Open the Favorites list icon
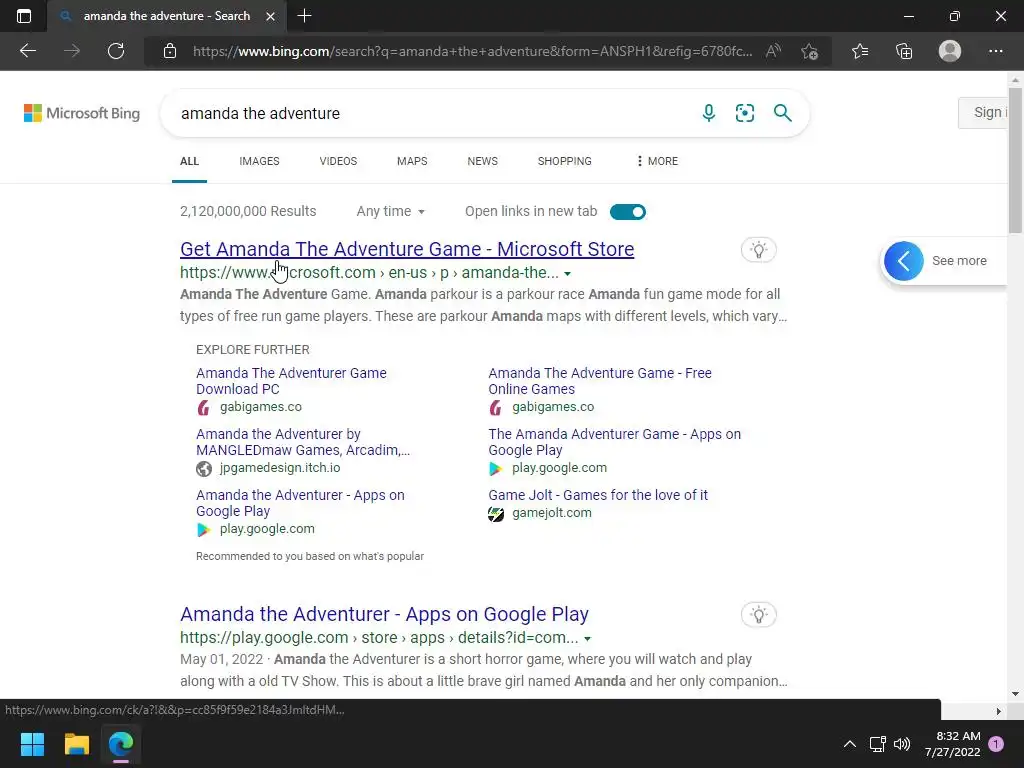The image size is (1024, 768). 860,51
